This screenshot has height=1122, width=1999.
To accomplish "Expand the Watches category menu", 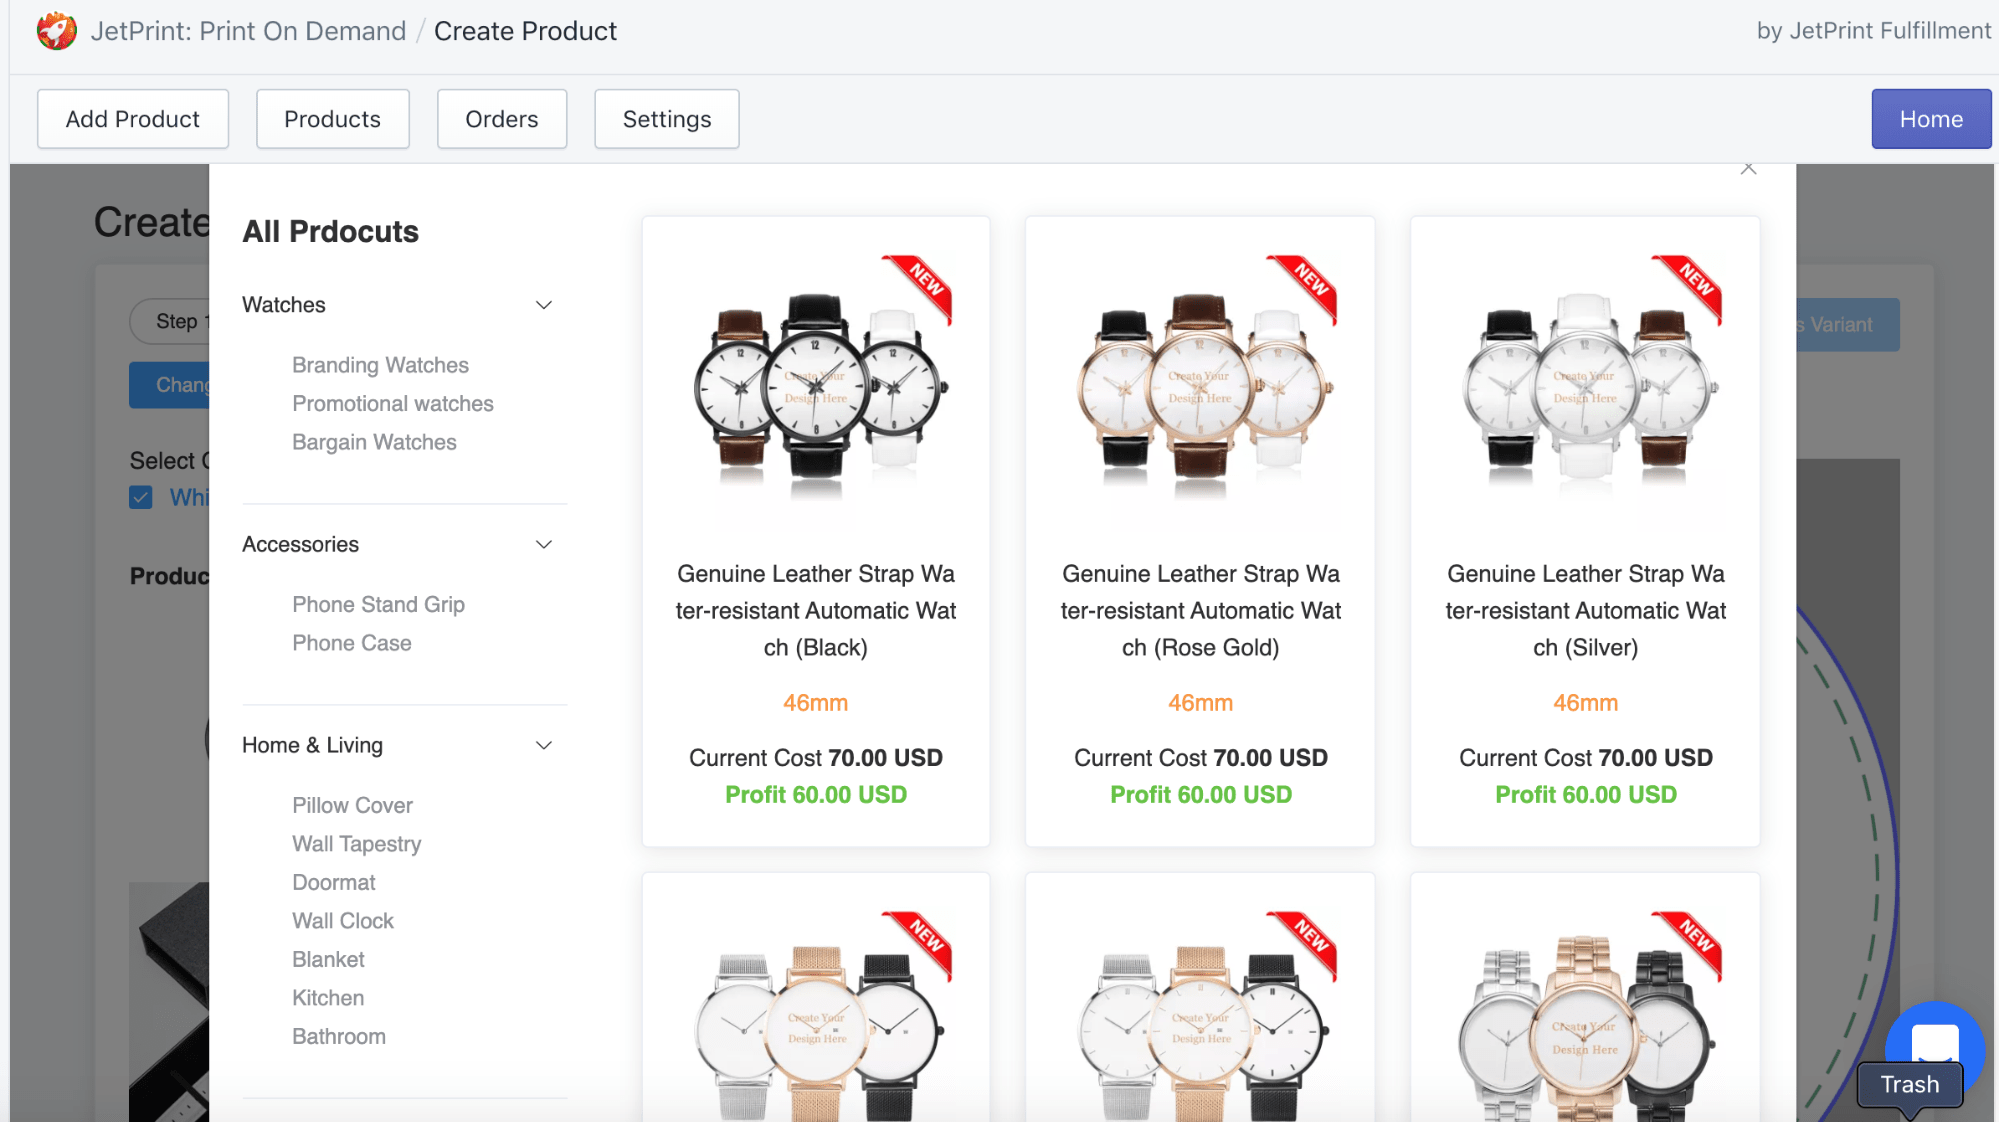I will pyautogui.click(x=542, y=305).
